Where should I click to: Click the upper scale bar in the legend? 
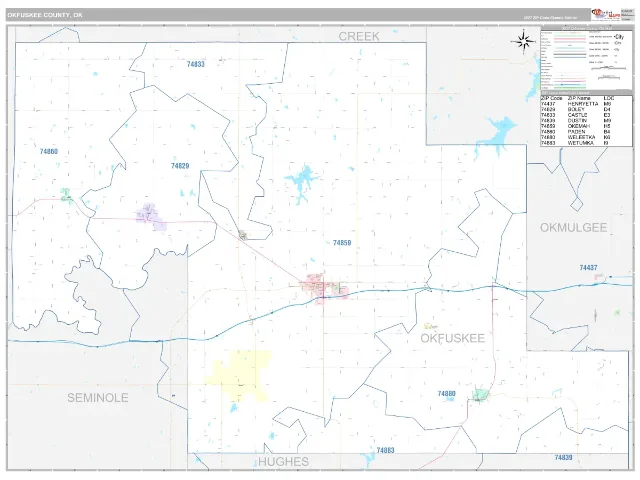[x=609, y=68]
